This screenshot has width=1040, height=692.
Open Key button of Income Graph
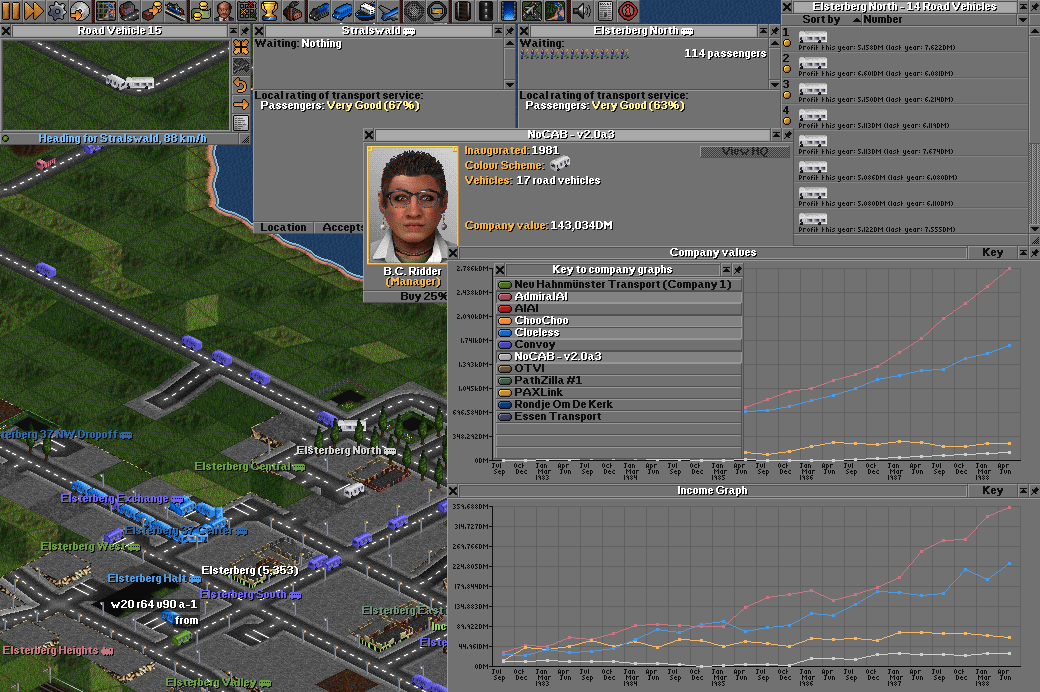point(992,491)
